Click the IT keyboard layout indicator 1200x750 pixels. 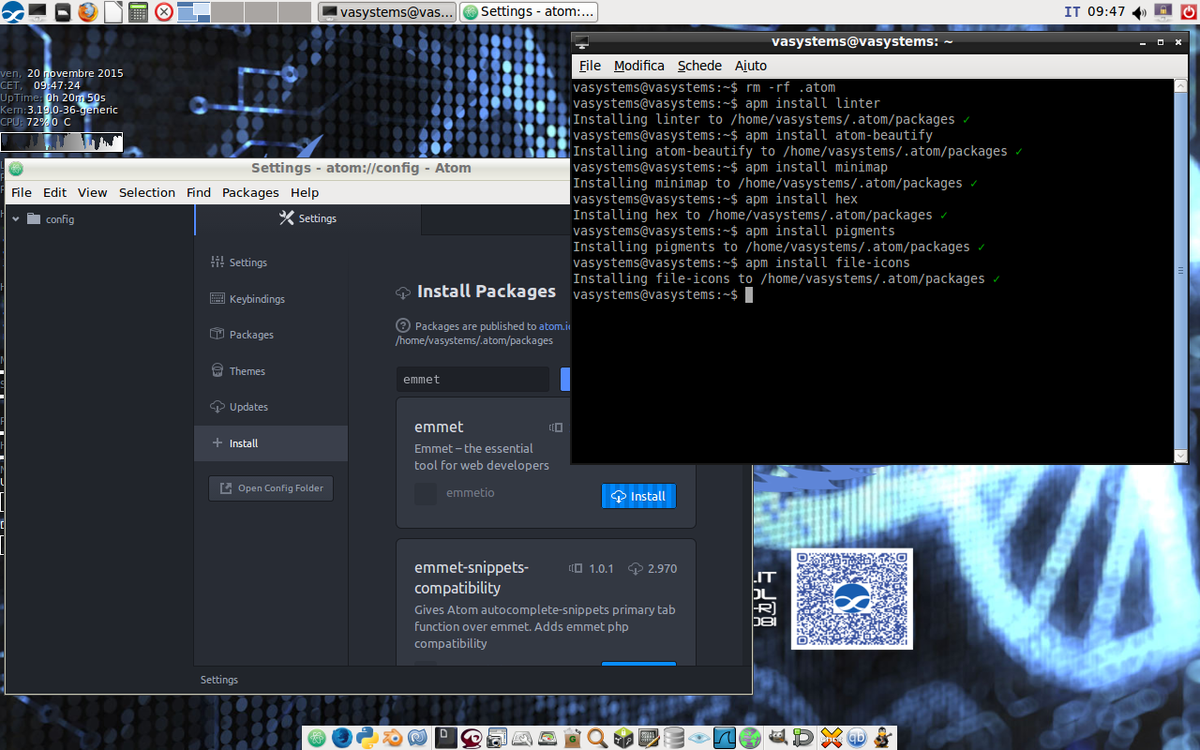tap(1072, 12)
